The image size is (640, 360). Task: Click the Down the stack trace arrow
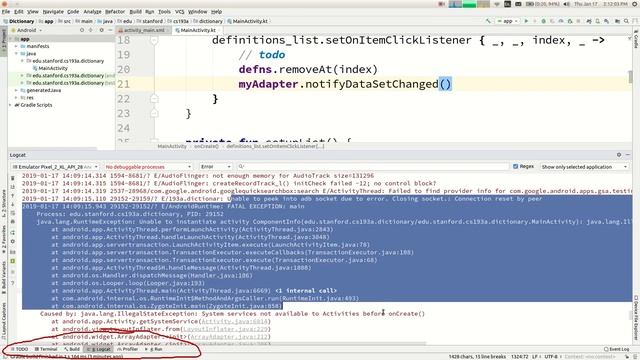13,204
